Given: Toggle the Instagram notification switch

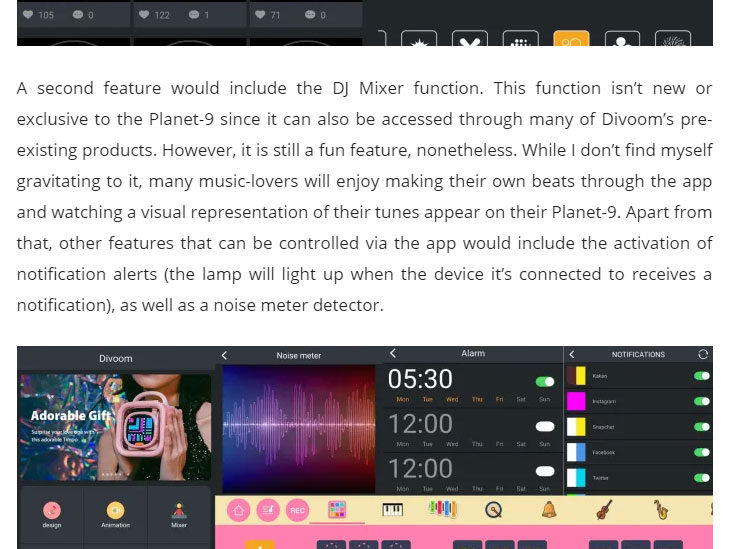Looking at the screenshot, I should pyautogui.click(x=702, y=401).
